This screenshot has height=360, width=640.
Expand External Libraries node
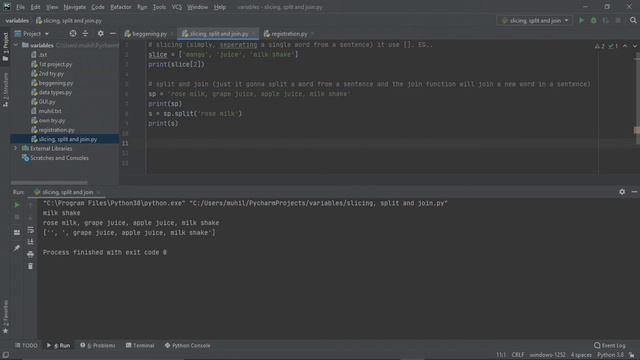point(16,149)
